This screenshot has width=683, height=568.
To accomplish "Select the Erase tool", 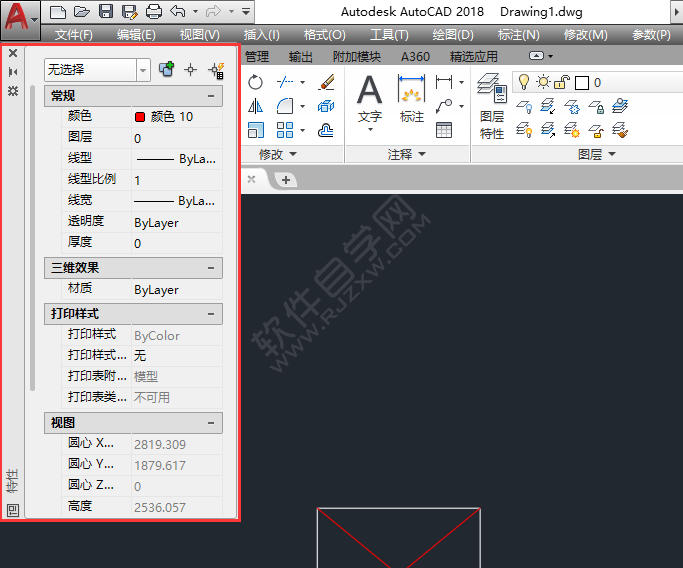I will 326,82.
